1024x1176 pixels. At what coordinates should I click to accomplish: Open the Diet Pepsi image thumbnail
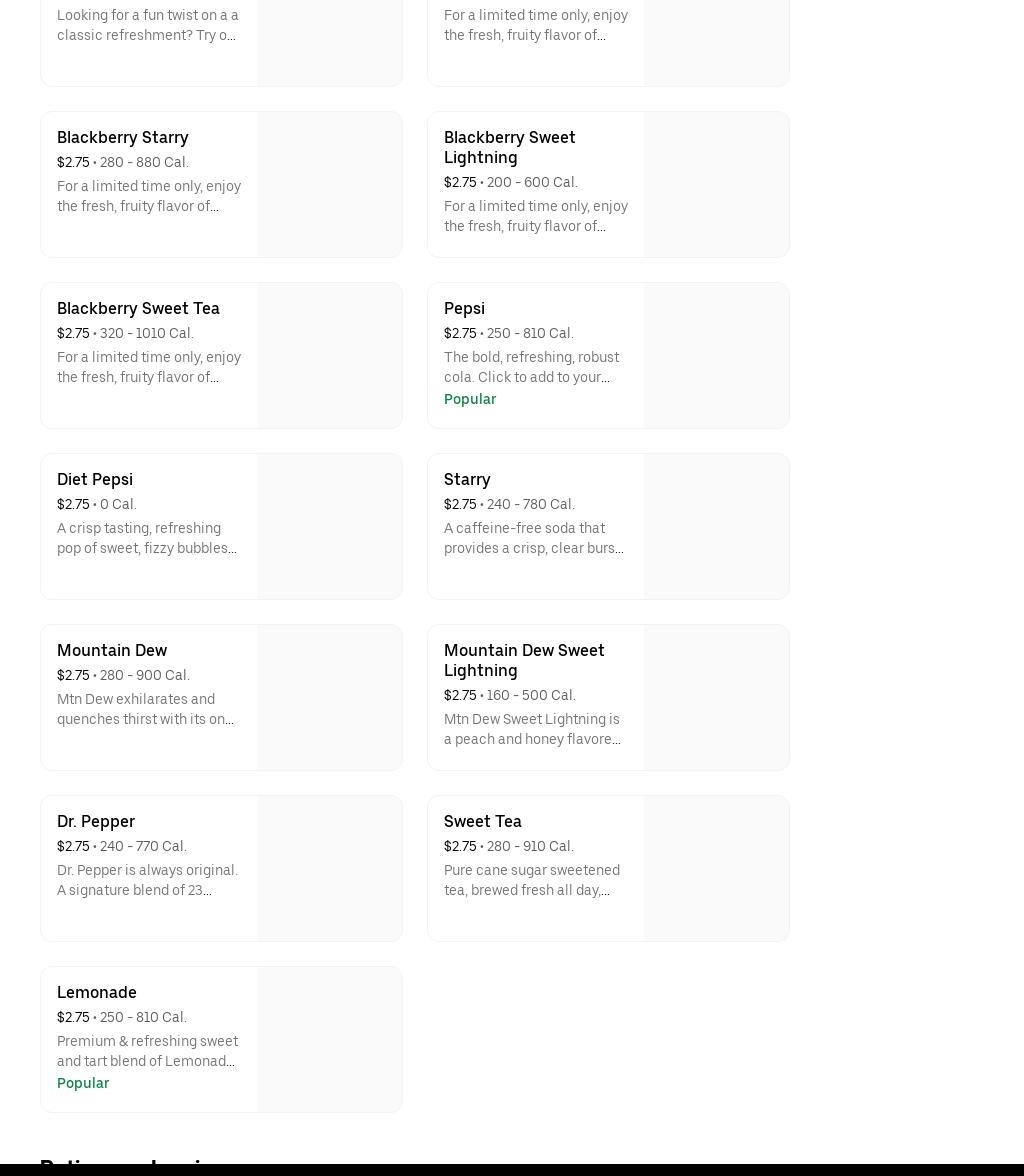(x=329, y=527)
